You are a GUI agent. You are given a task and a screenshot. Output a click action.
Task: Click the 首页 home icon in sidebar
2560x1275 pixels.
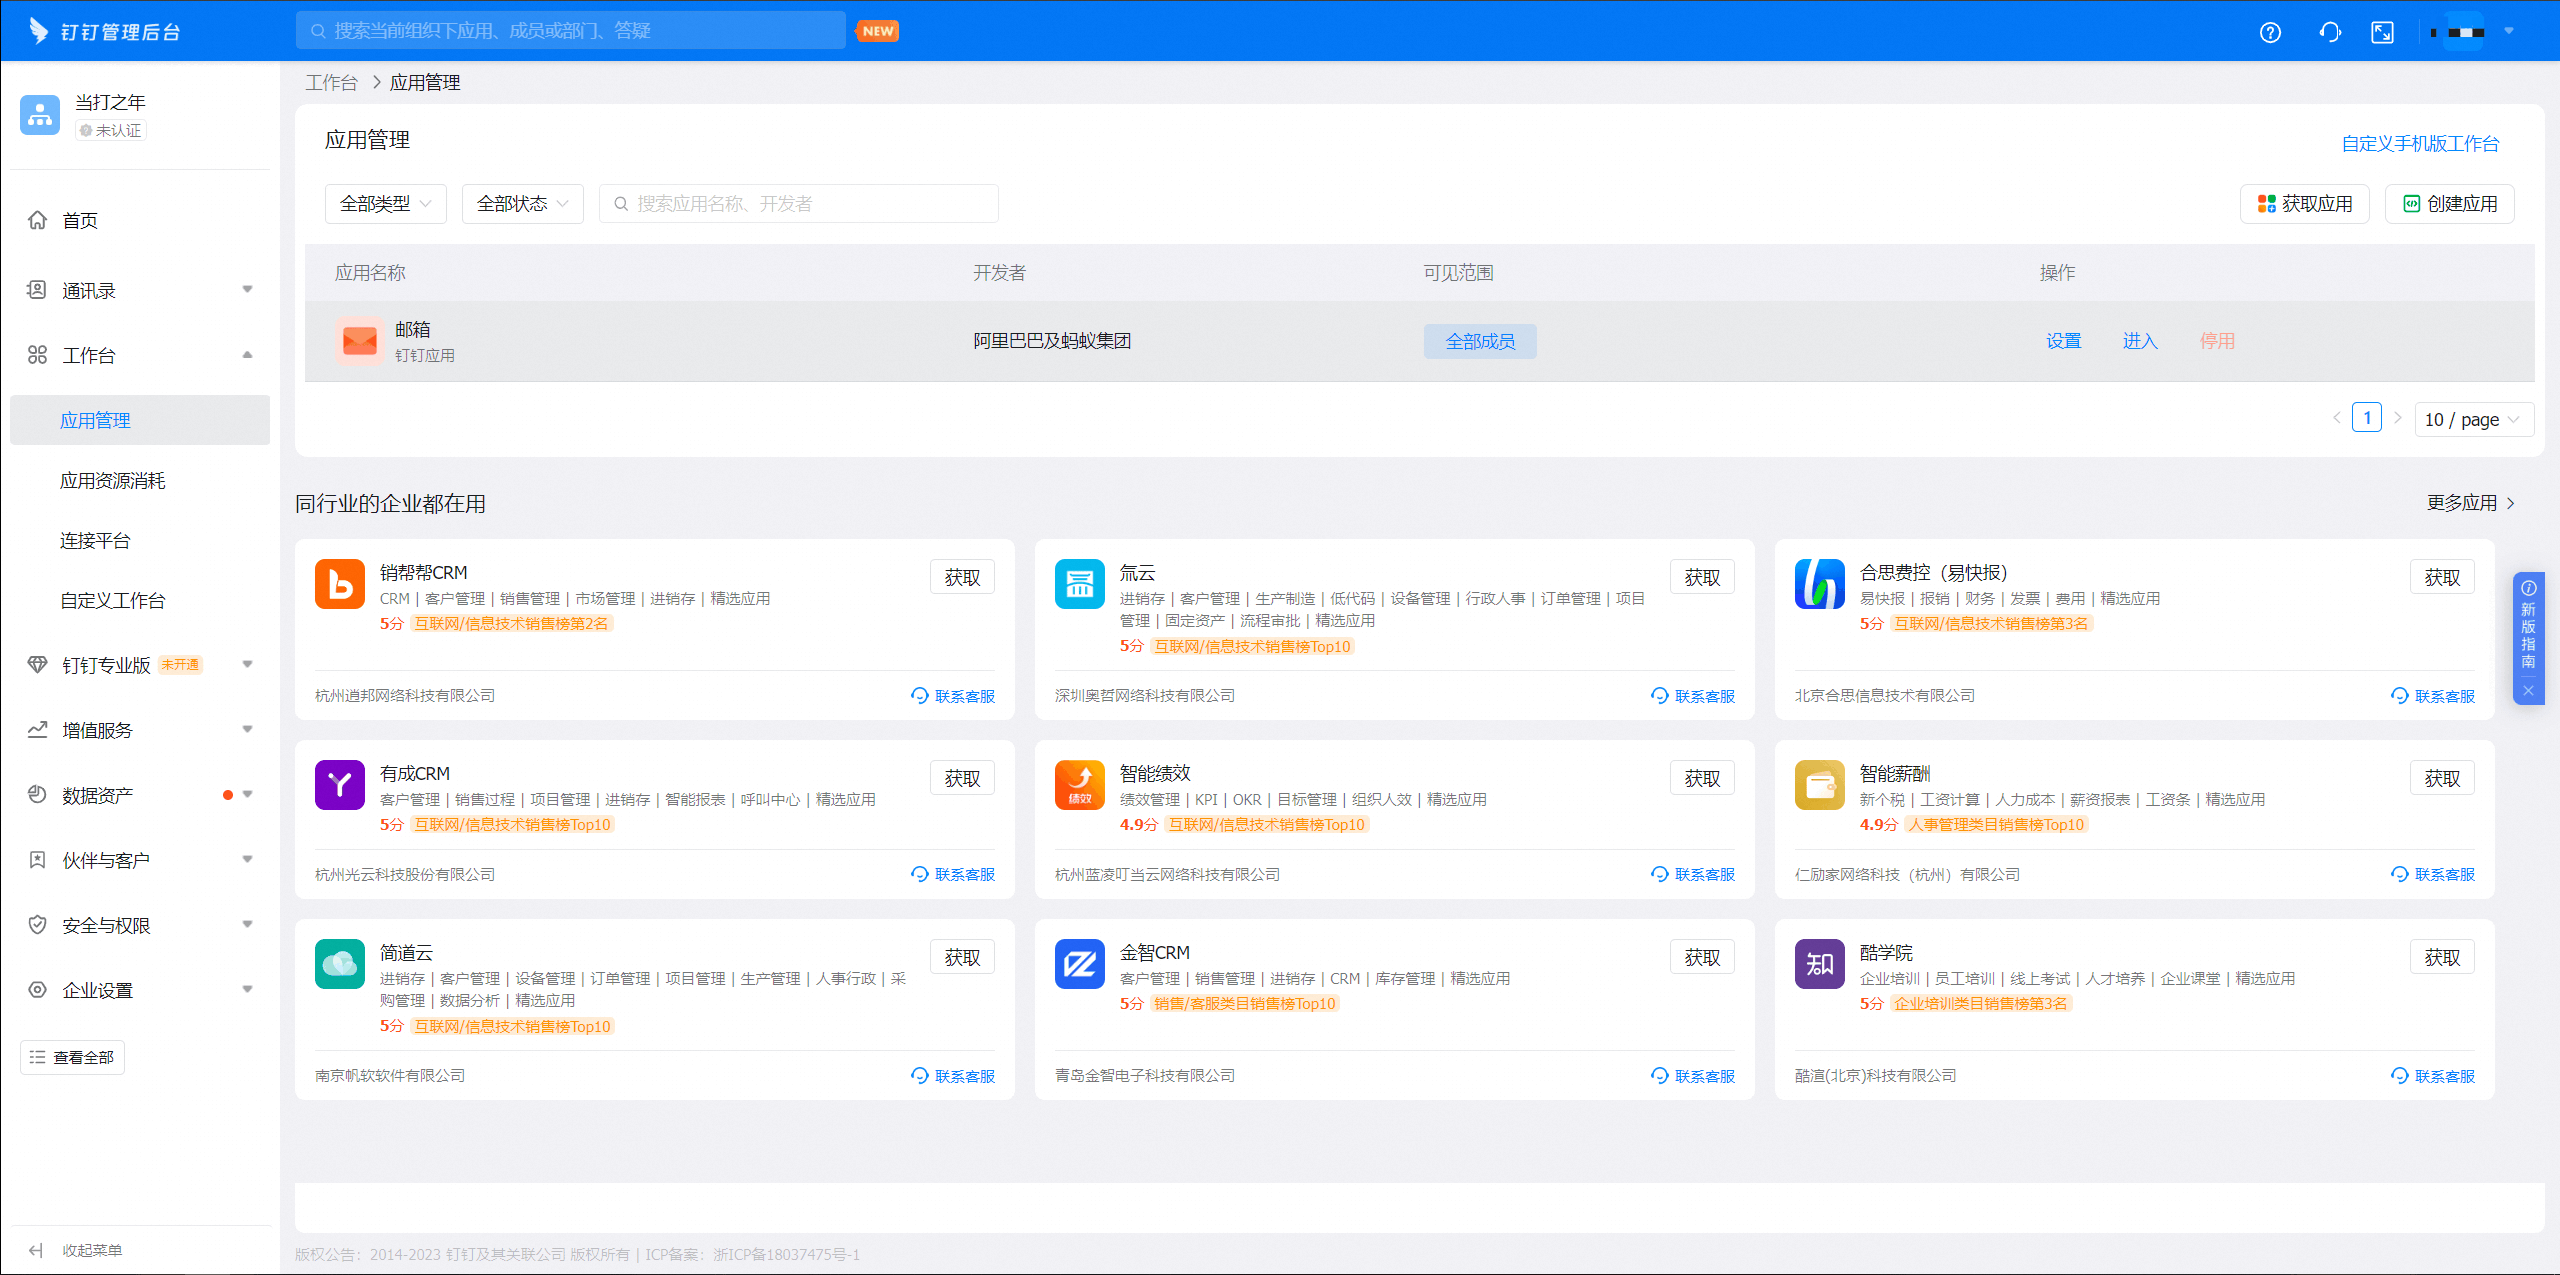(x=37, y=220)
